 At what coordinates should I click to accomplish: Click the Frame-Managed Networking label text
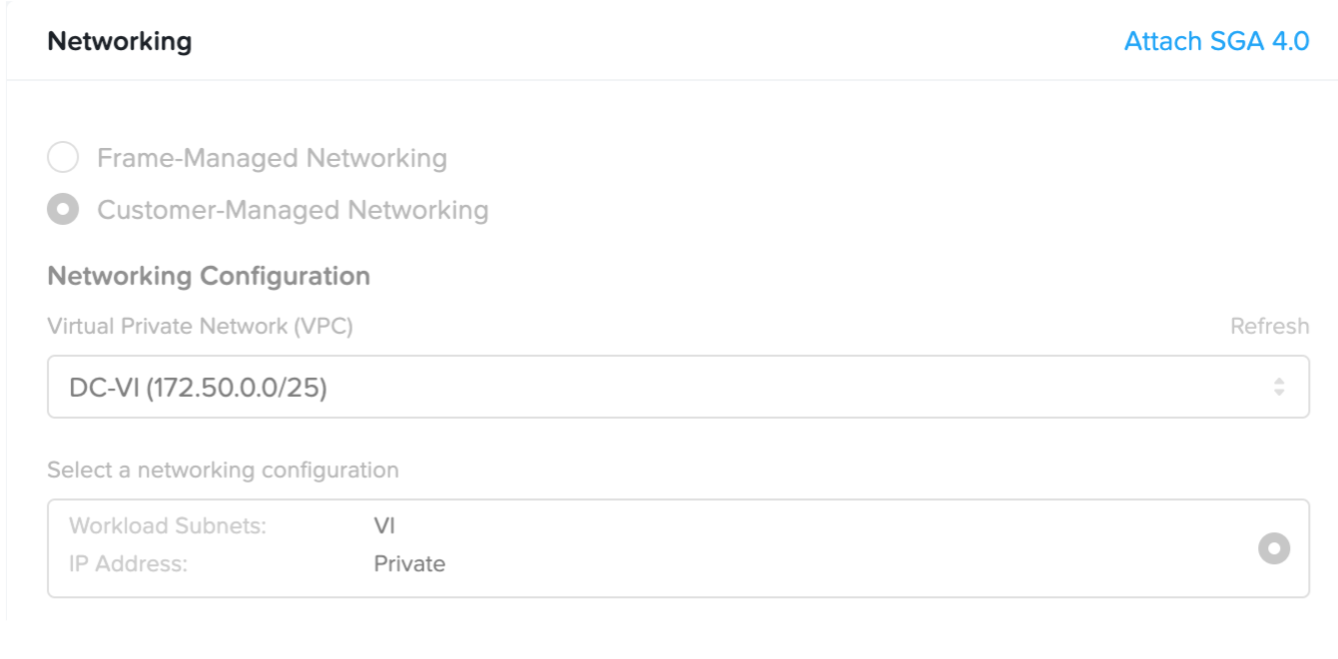pyautogui.click(x=271, y=158)
